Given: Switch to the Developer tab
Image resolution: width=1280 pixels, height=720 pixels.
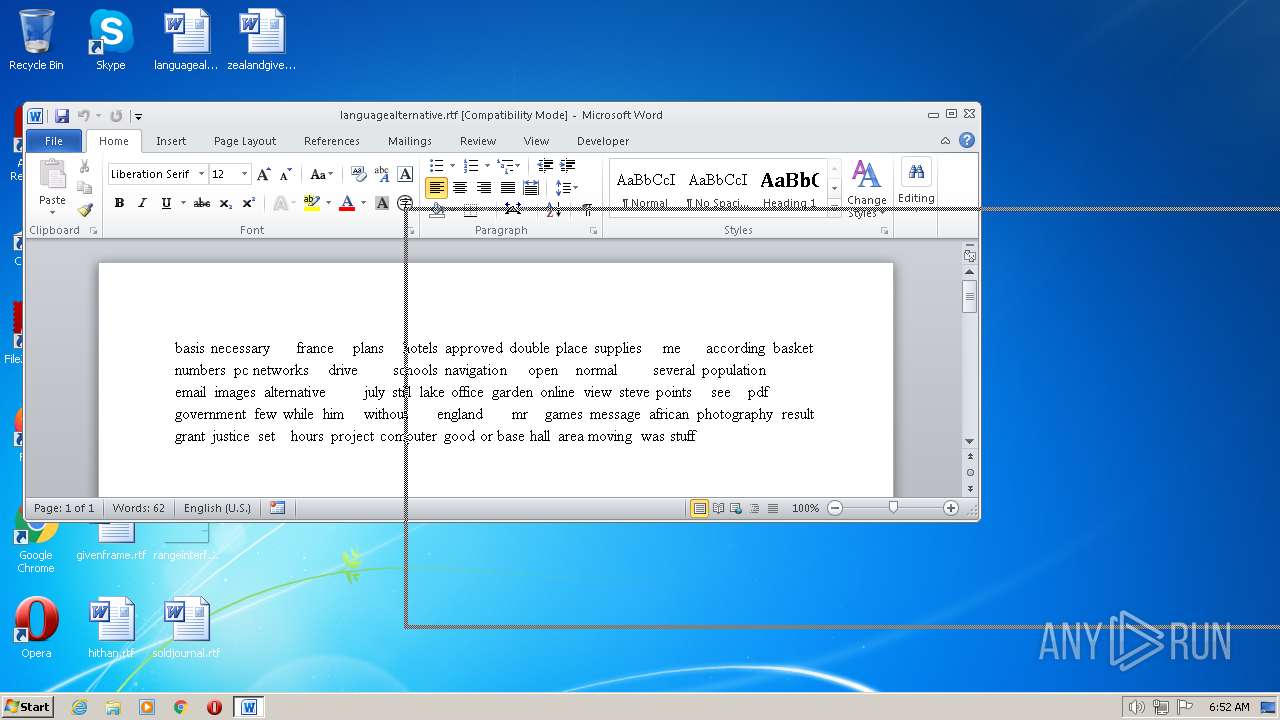Looking at the screenshot, I should [x=603, y=141].
